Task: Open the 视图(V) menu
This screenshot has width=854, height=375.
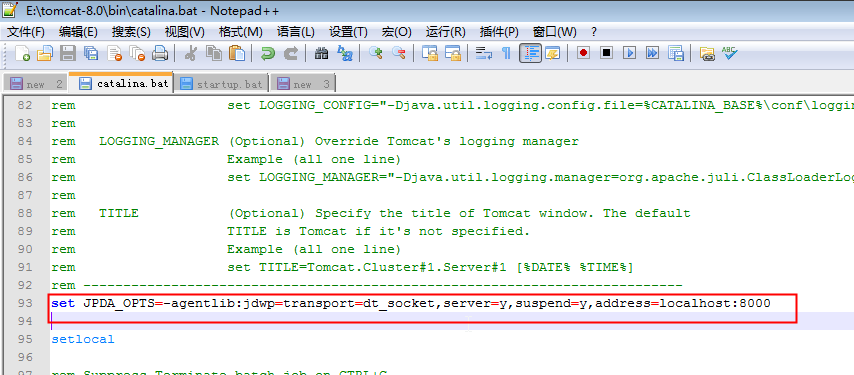Action: point(184,32)
